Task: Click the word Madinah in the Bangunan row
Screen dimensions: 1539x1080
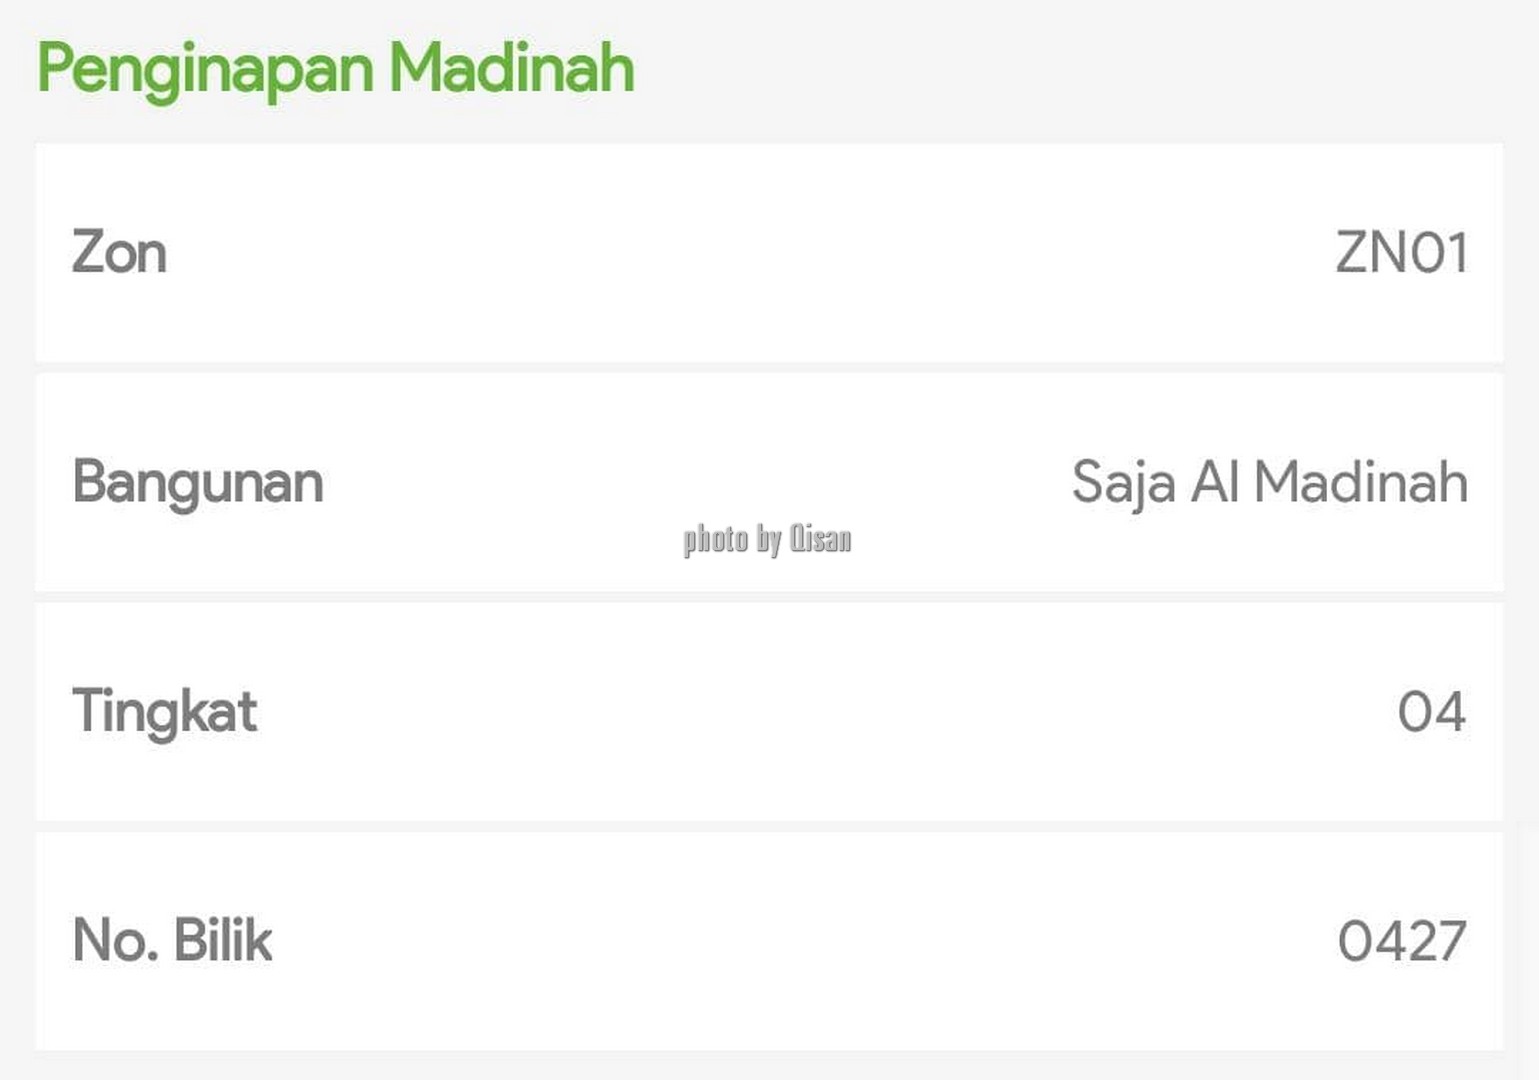Action: coord(1361,482)
